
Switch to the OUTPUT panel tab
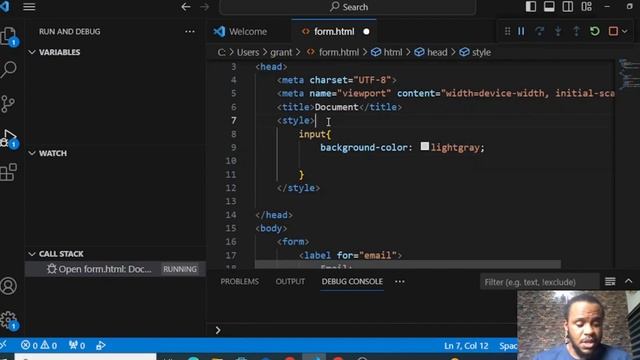click(x=290, y=282)
